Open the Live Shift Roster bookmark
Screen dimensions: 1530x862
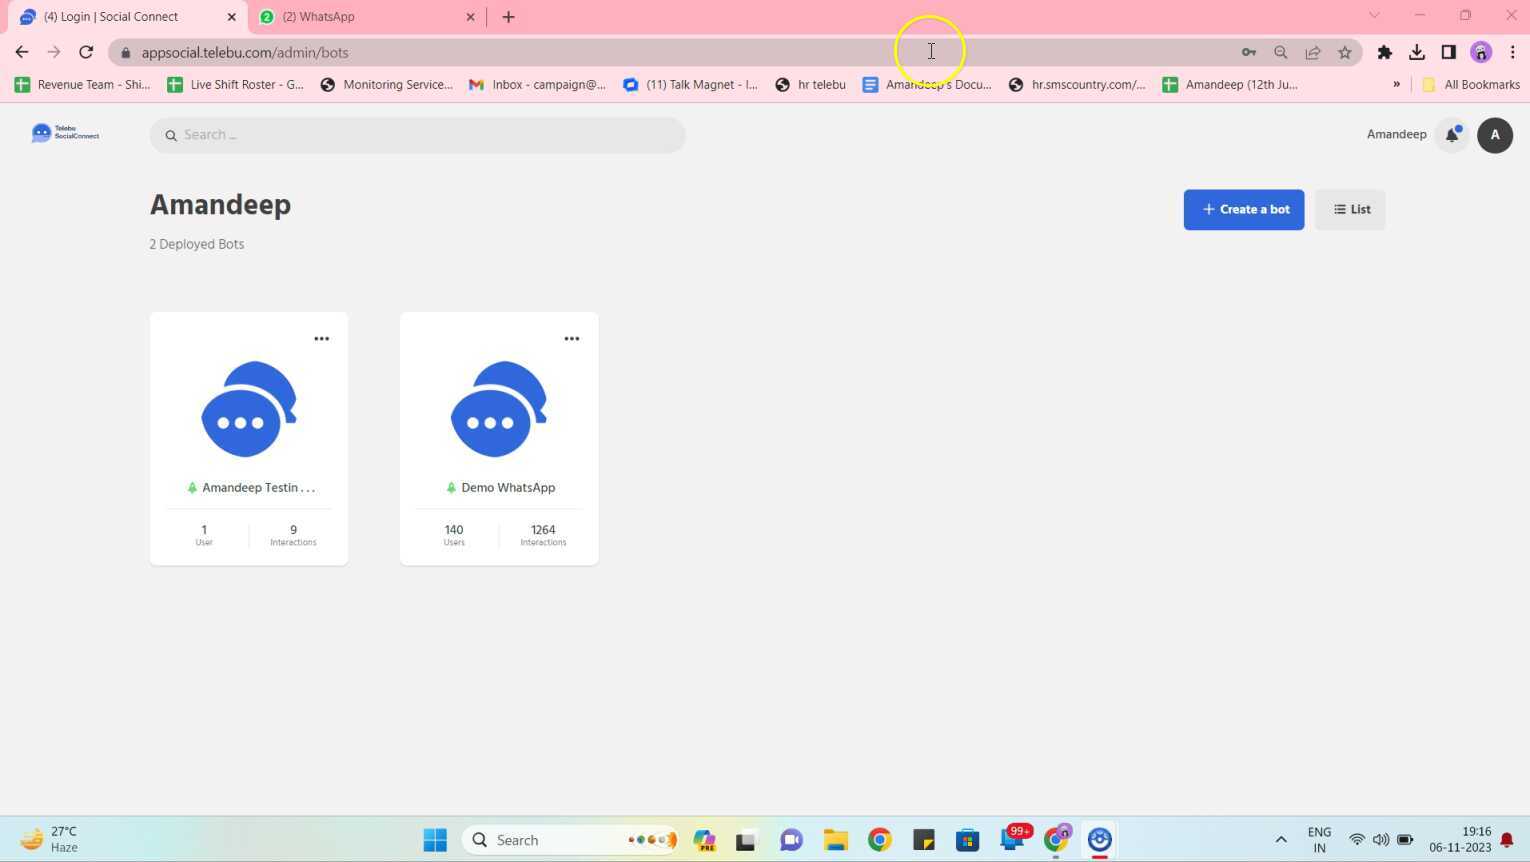(x=235, y=85)
